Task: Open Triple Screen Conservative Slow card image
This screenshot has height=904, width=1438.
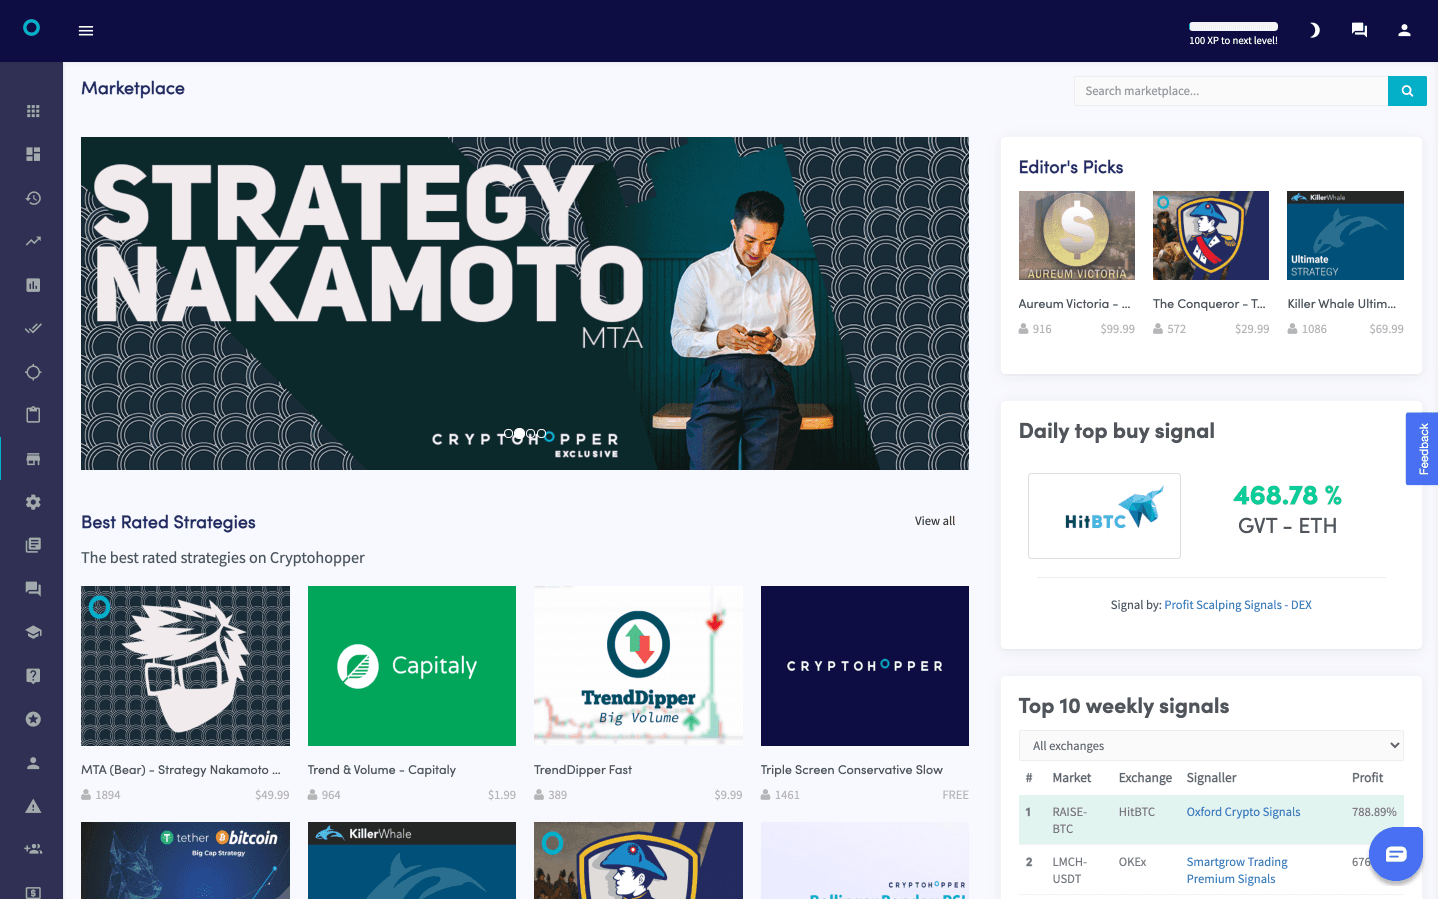Action: [865, 666]
